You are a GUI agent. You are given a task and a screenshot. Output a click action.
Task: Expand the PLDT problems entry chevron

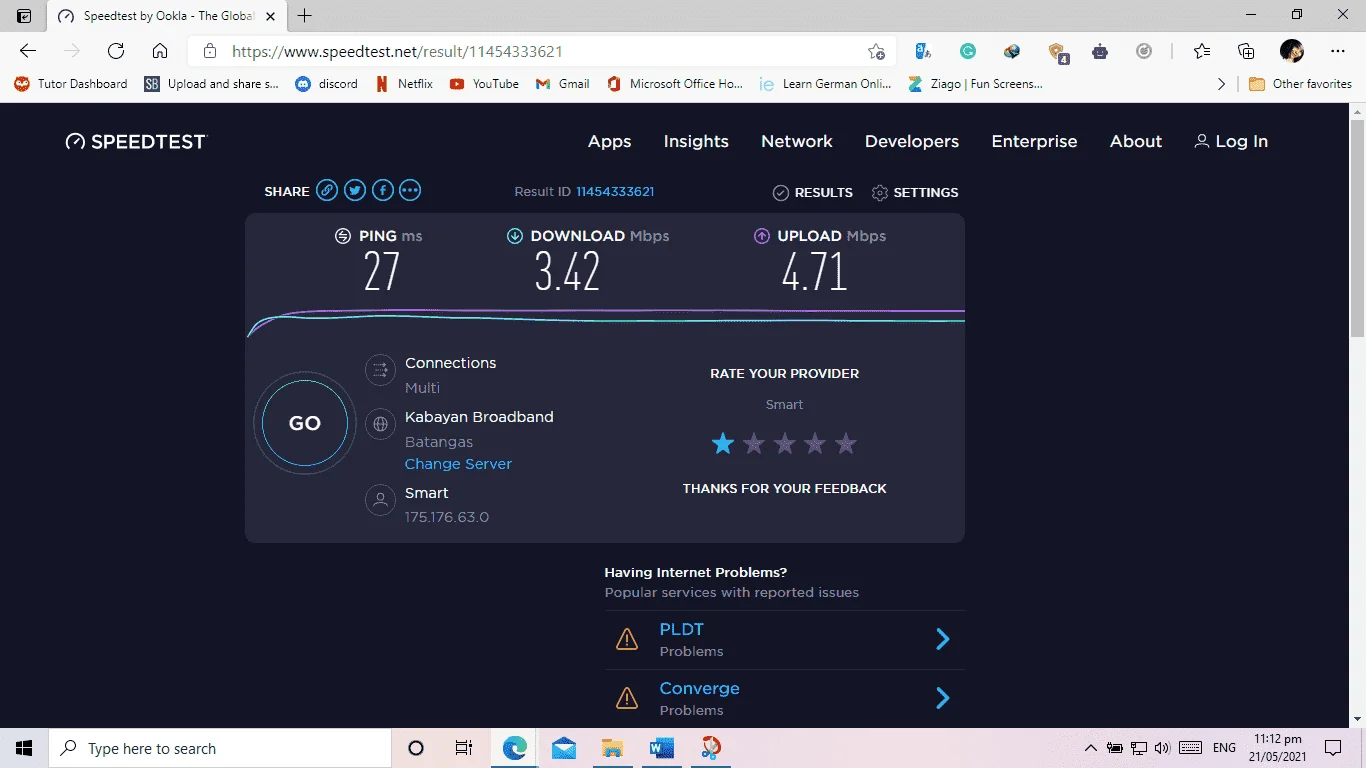[x=942, y=639]
